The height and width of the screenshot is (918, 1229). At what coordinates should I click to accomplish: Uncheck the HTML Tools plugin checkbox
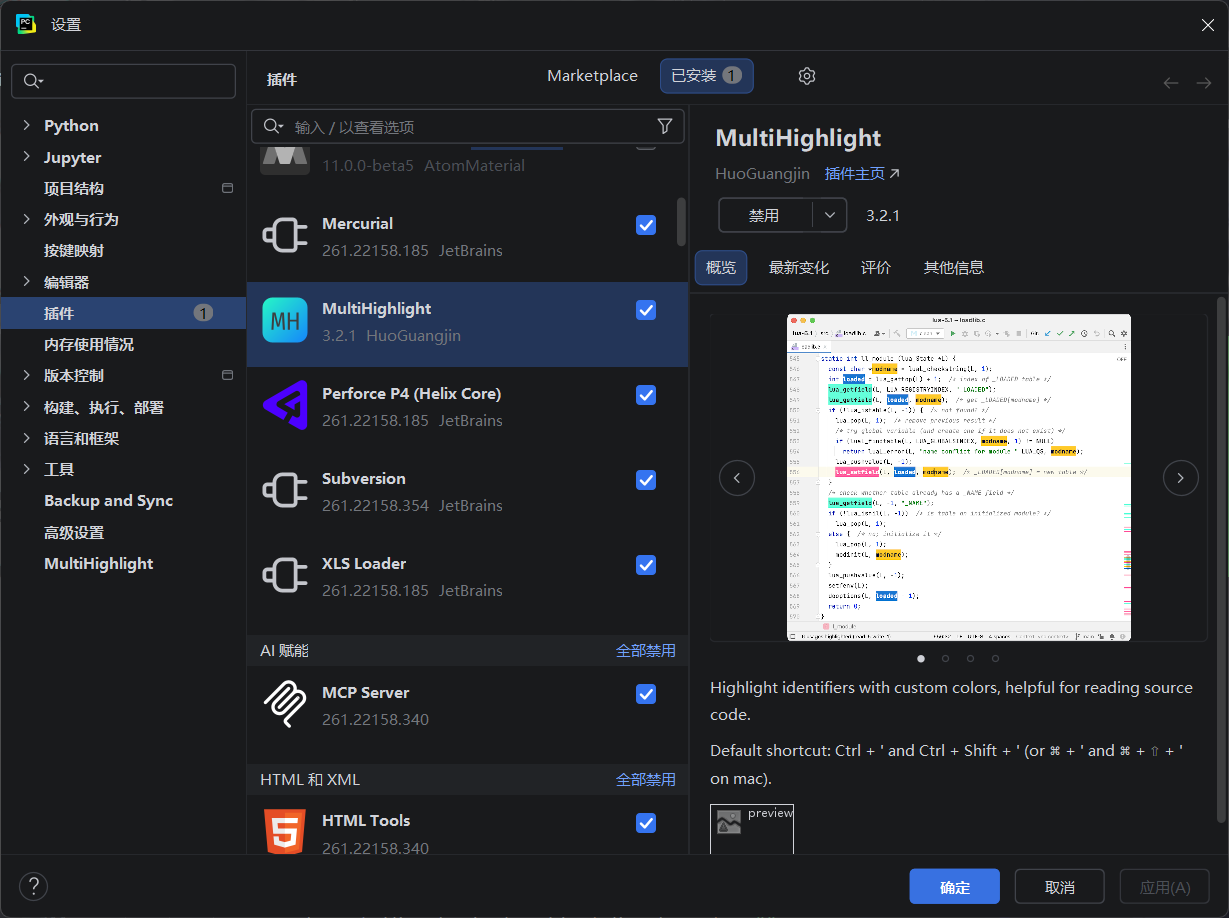[x=646, y=823]
